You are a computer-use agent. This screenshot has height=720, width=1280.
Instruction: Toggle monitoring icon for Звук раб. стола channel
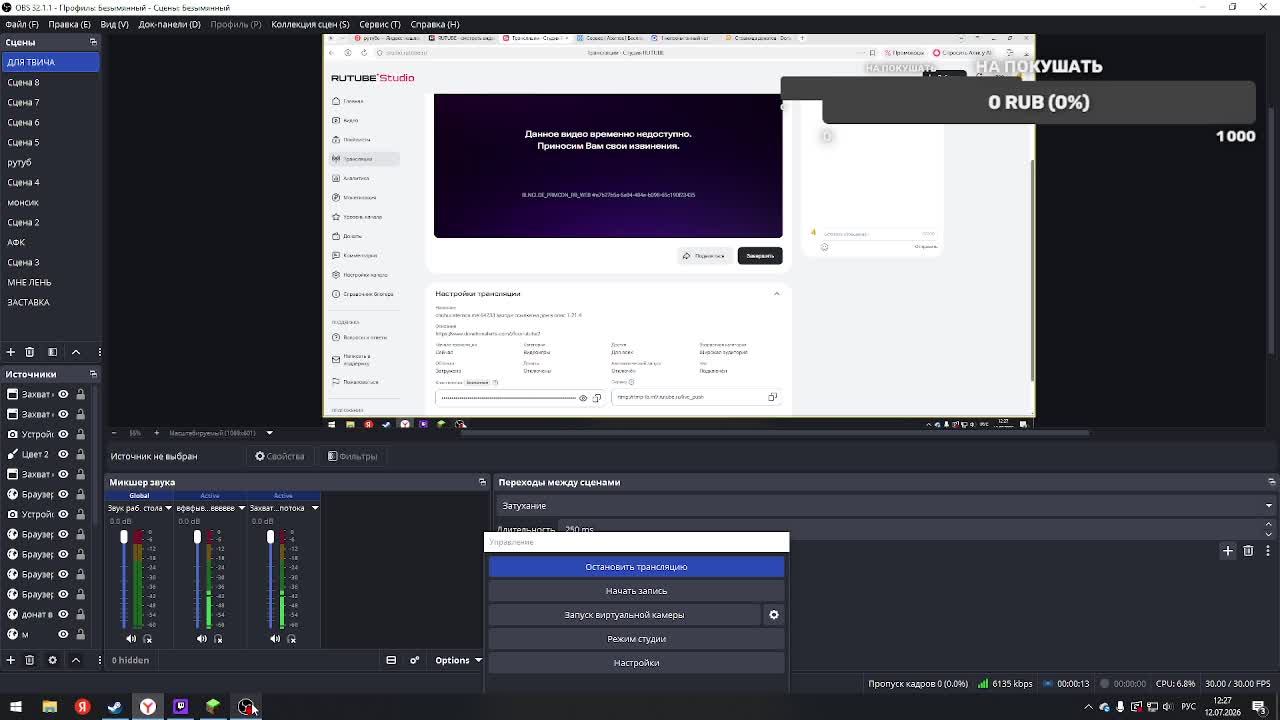click(x=147, y=639)
